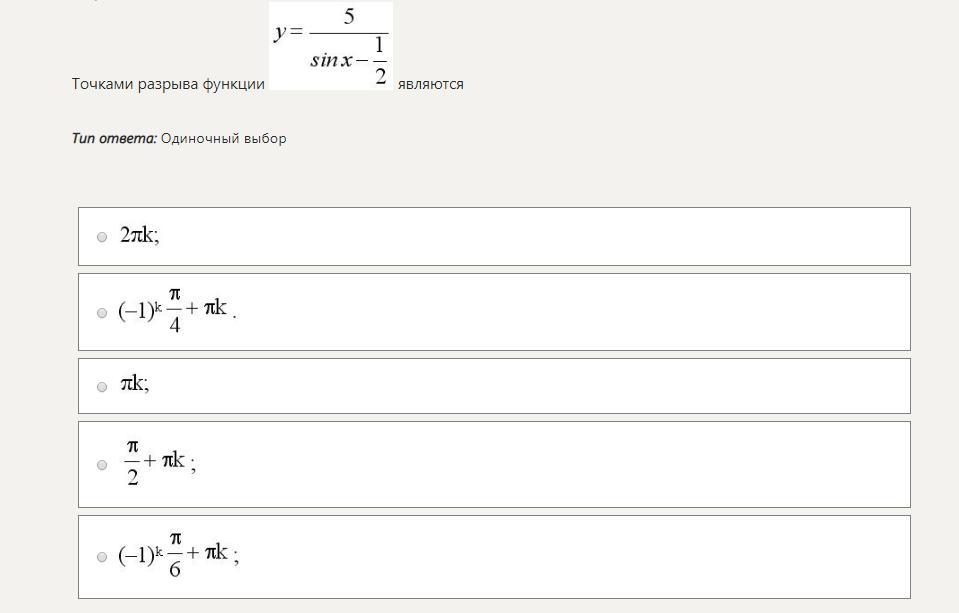
Task: Click the 1/2 fraction in the formula denominator
Action: point(380,61)
